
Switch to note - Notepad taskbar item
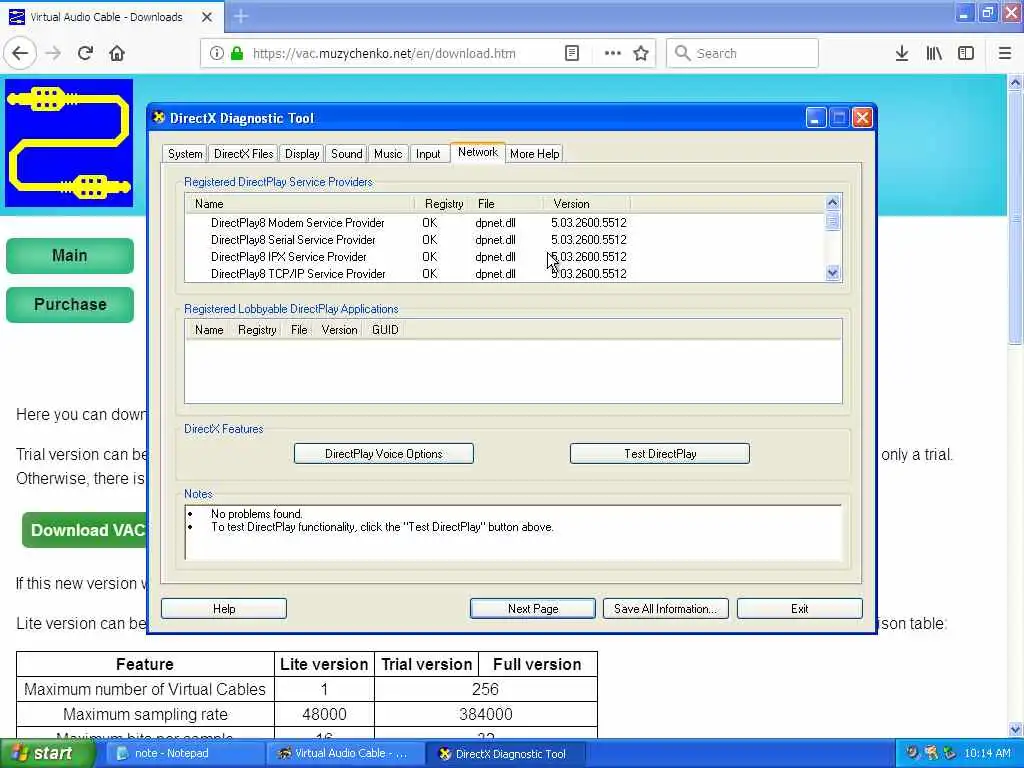pos(185,754)
